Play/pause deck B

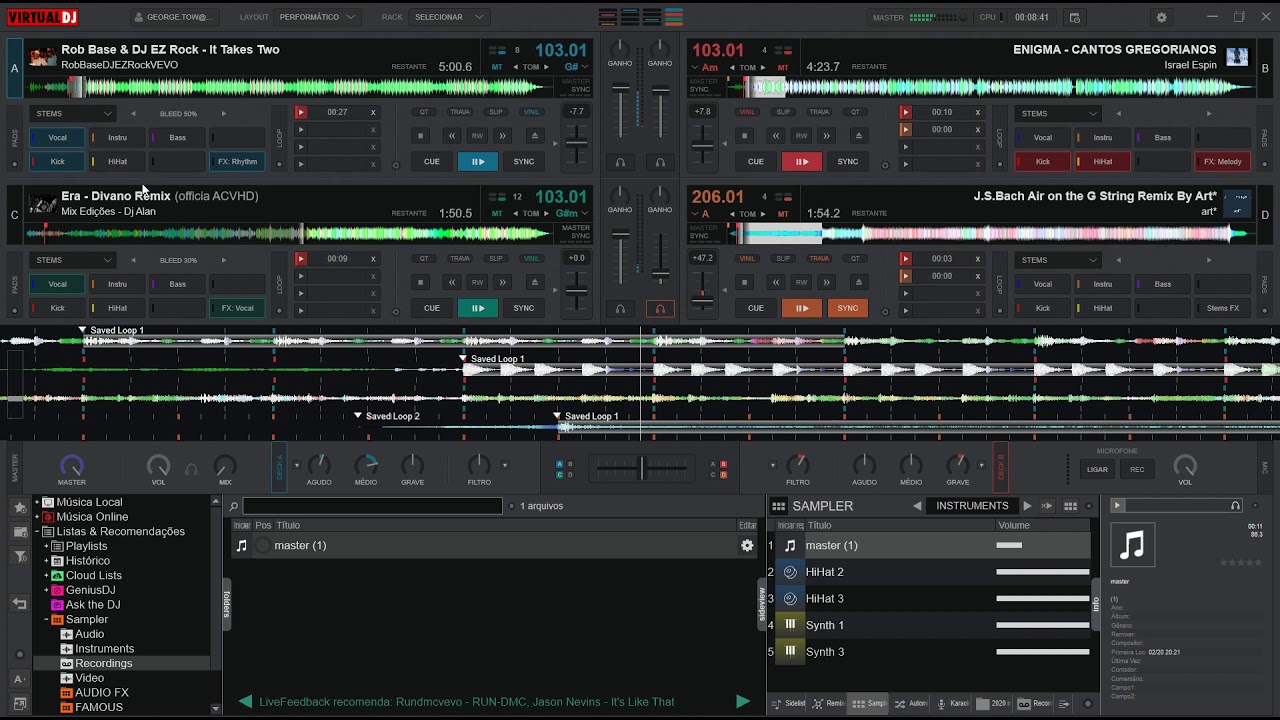pyautogui.click(x=802, y=161)
